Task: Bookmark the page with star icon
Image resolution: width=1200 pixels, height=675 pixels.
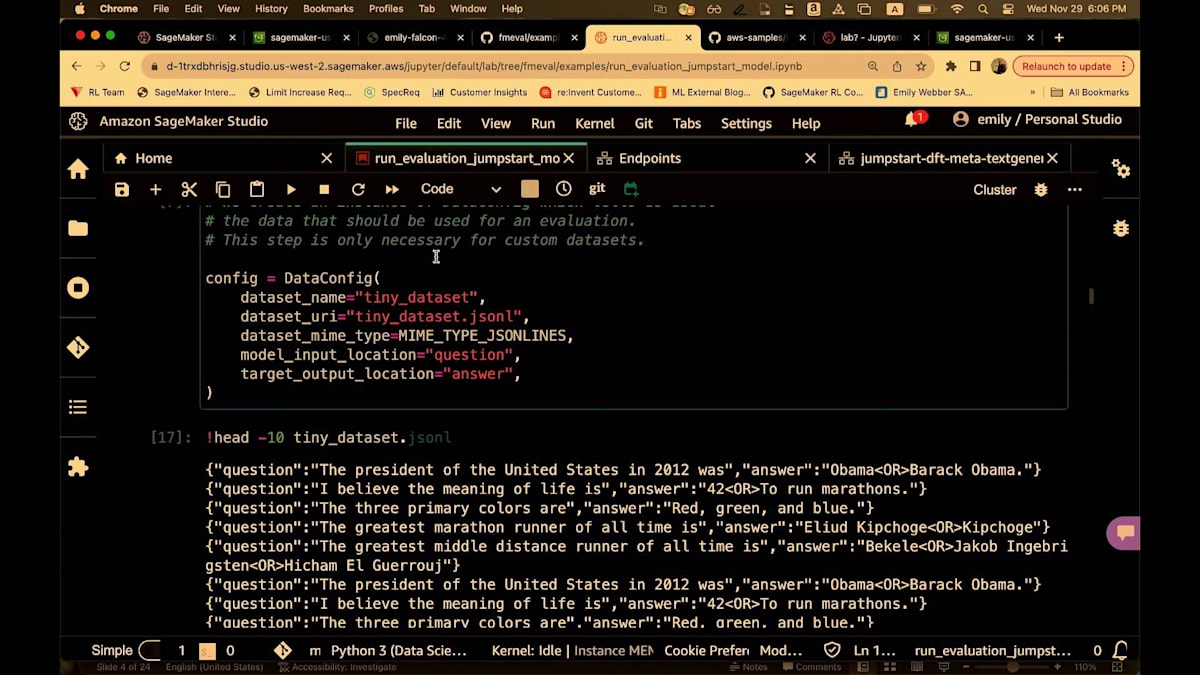Action: (921, 66)
